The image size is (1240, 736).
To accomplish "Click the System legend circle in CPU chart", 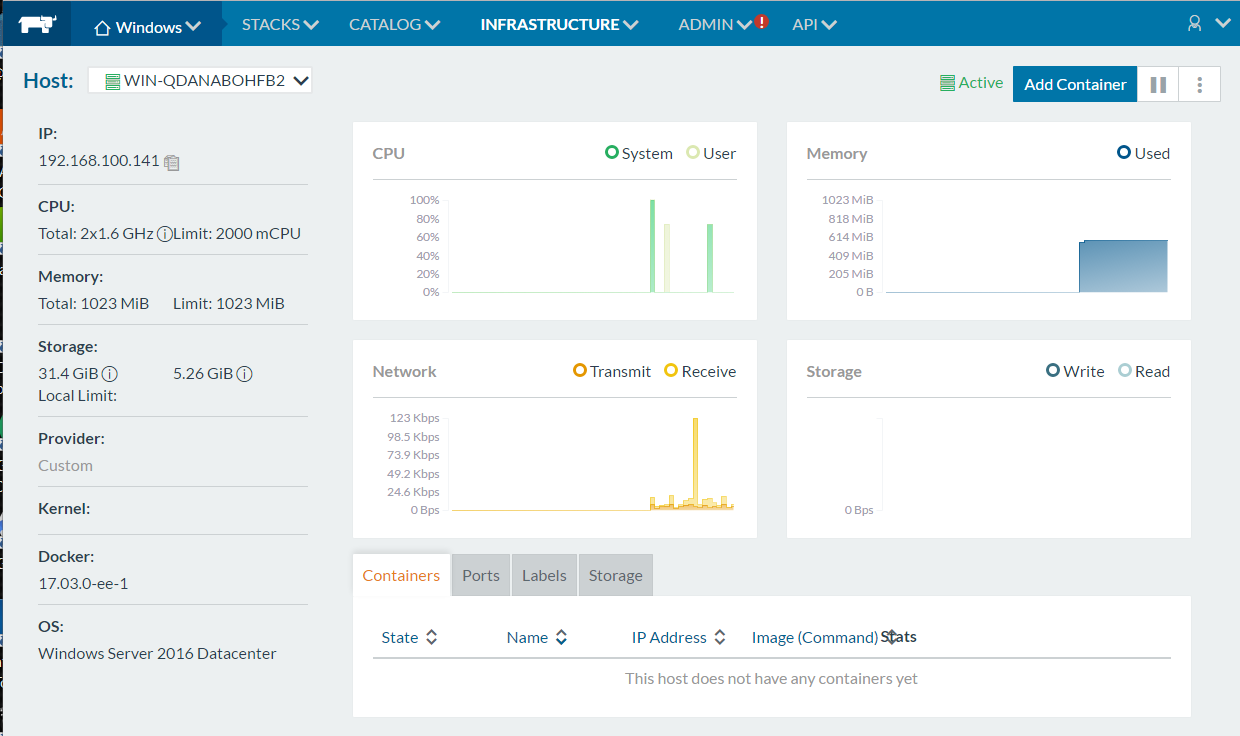I will tap(612, 153).
